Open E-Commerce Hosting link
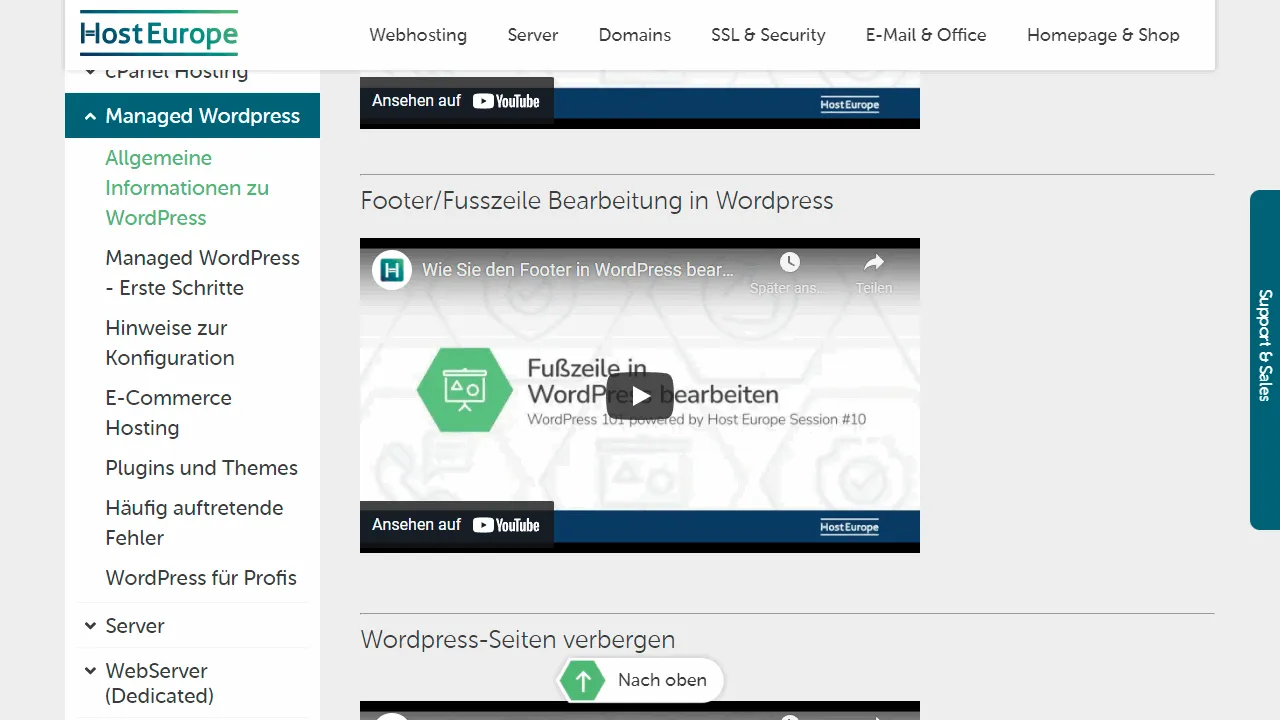 click(x=169, y=413)
